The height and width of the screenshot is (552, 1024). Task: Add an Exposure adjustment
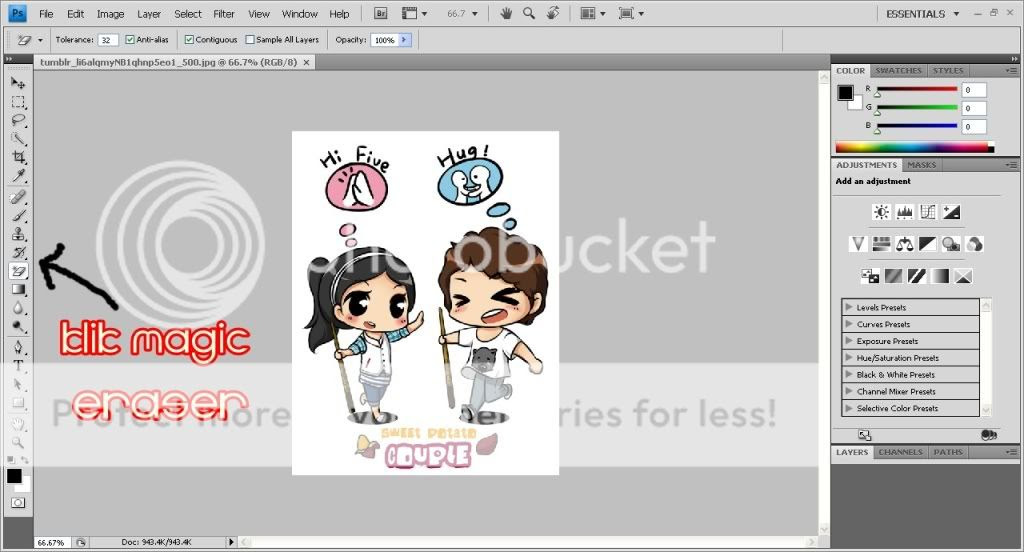tap(952, 212)
